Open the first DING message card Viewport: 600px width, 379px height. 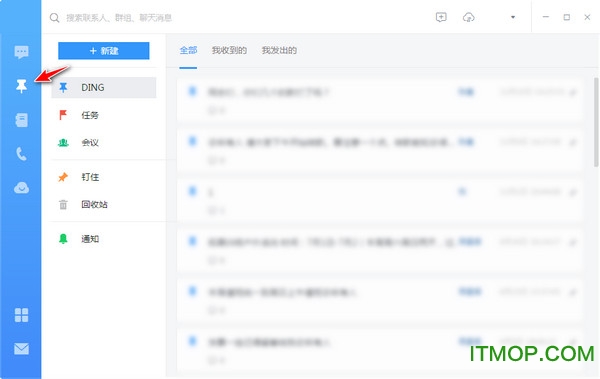tap(379, 100)
